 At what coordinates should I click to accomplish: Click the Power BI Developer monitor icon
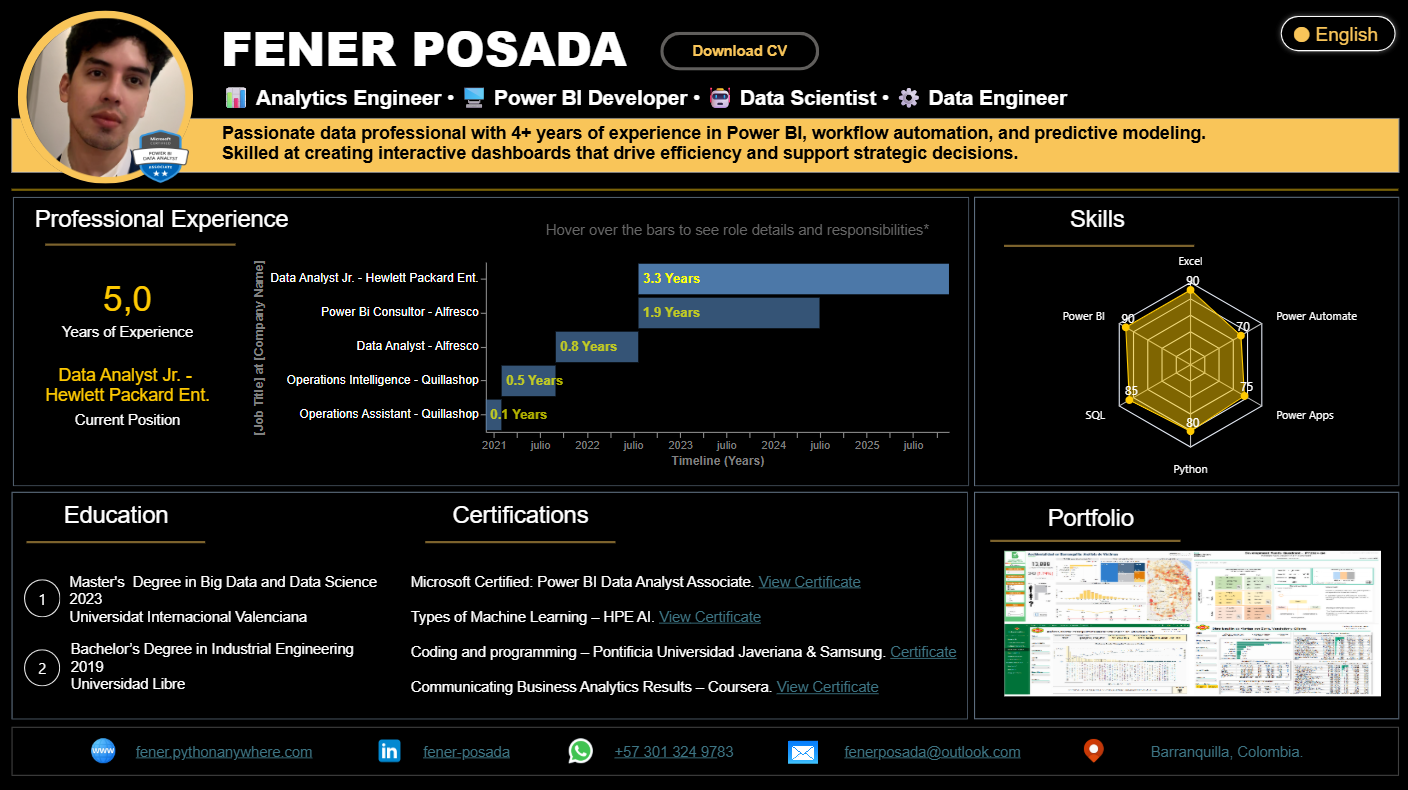pos(476,97)
